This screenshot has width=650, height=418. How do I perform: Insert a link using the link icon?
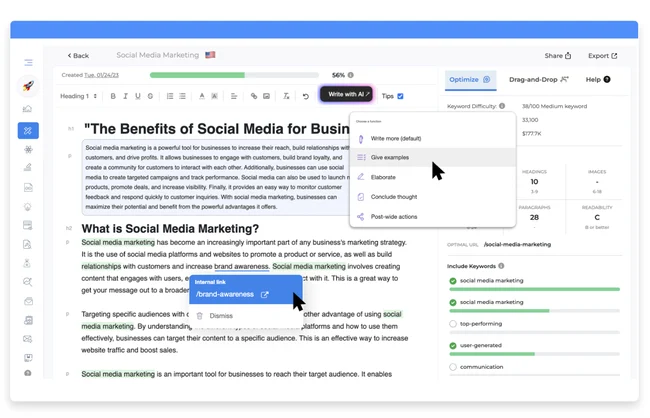(x=254, y=97)
